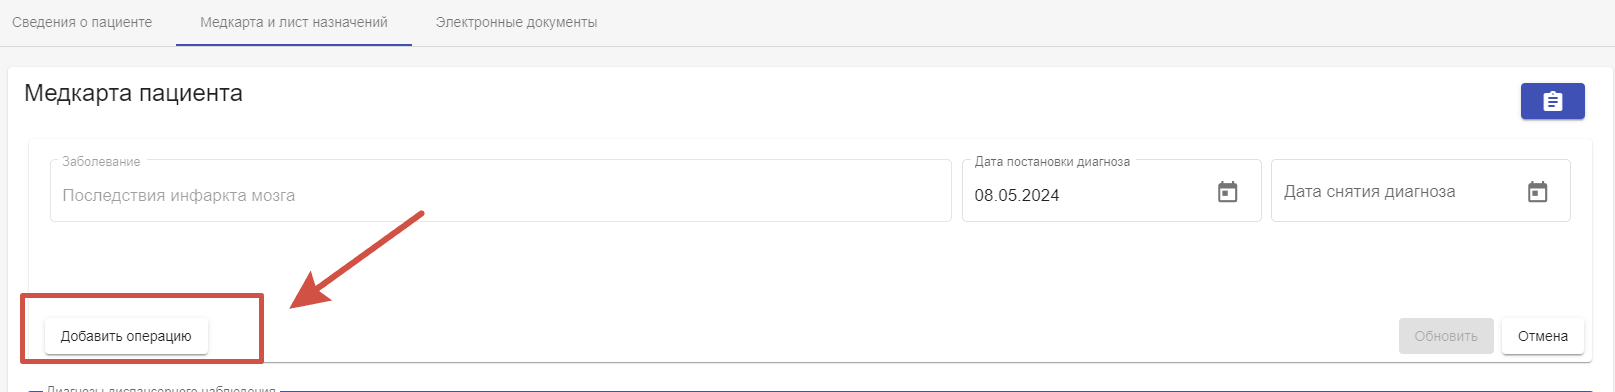The width and height of the screenshot is (1615, 392).
Task: Click the Добавить операцию button
Action: point(126,336)
